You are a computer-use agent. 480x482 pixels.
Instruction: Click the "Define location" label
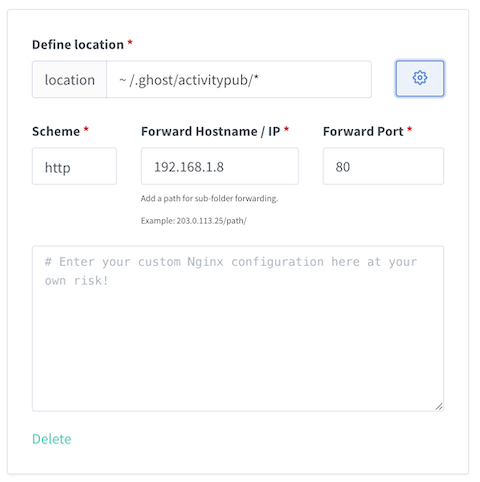[78, 45]
